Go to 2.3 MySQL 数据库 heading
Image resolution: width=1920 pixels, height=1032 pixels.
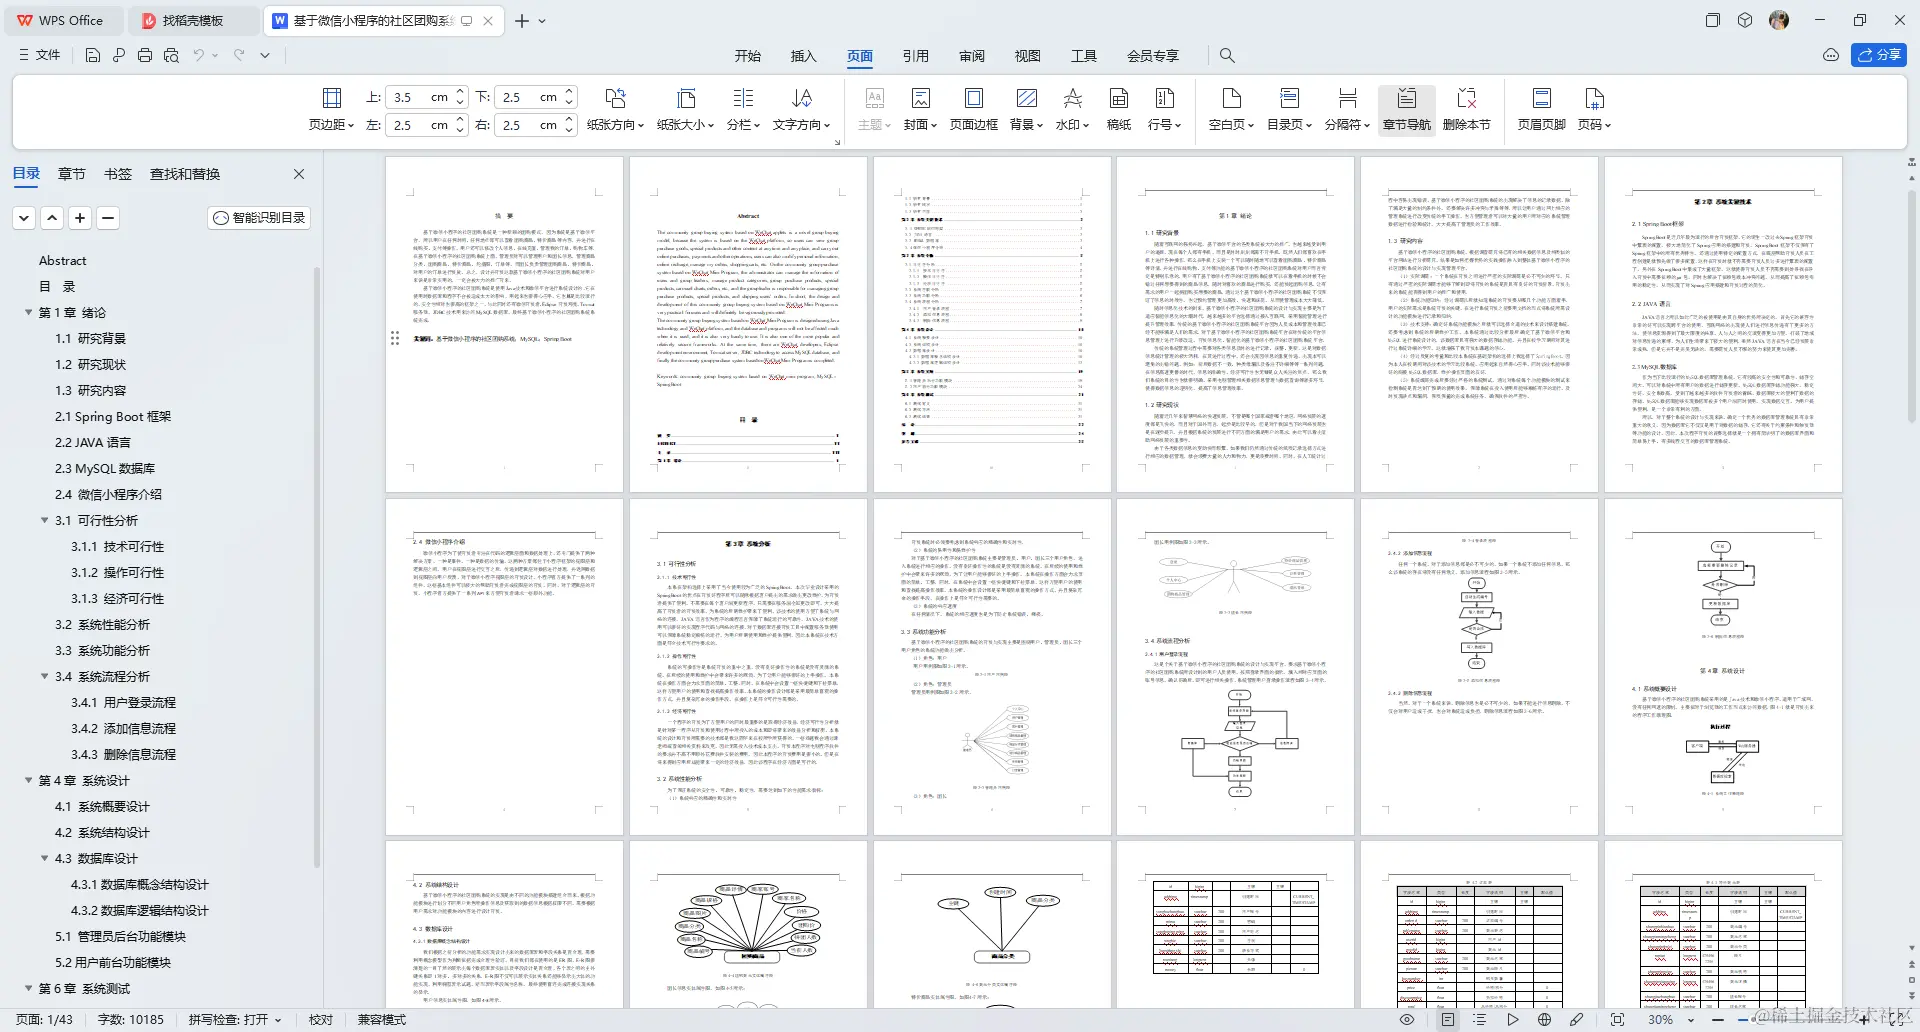point(105,468)
